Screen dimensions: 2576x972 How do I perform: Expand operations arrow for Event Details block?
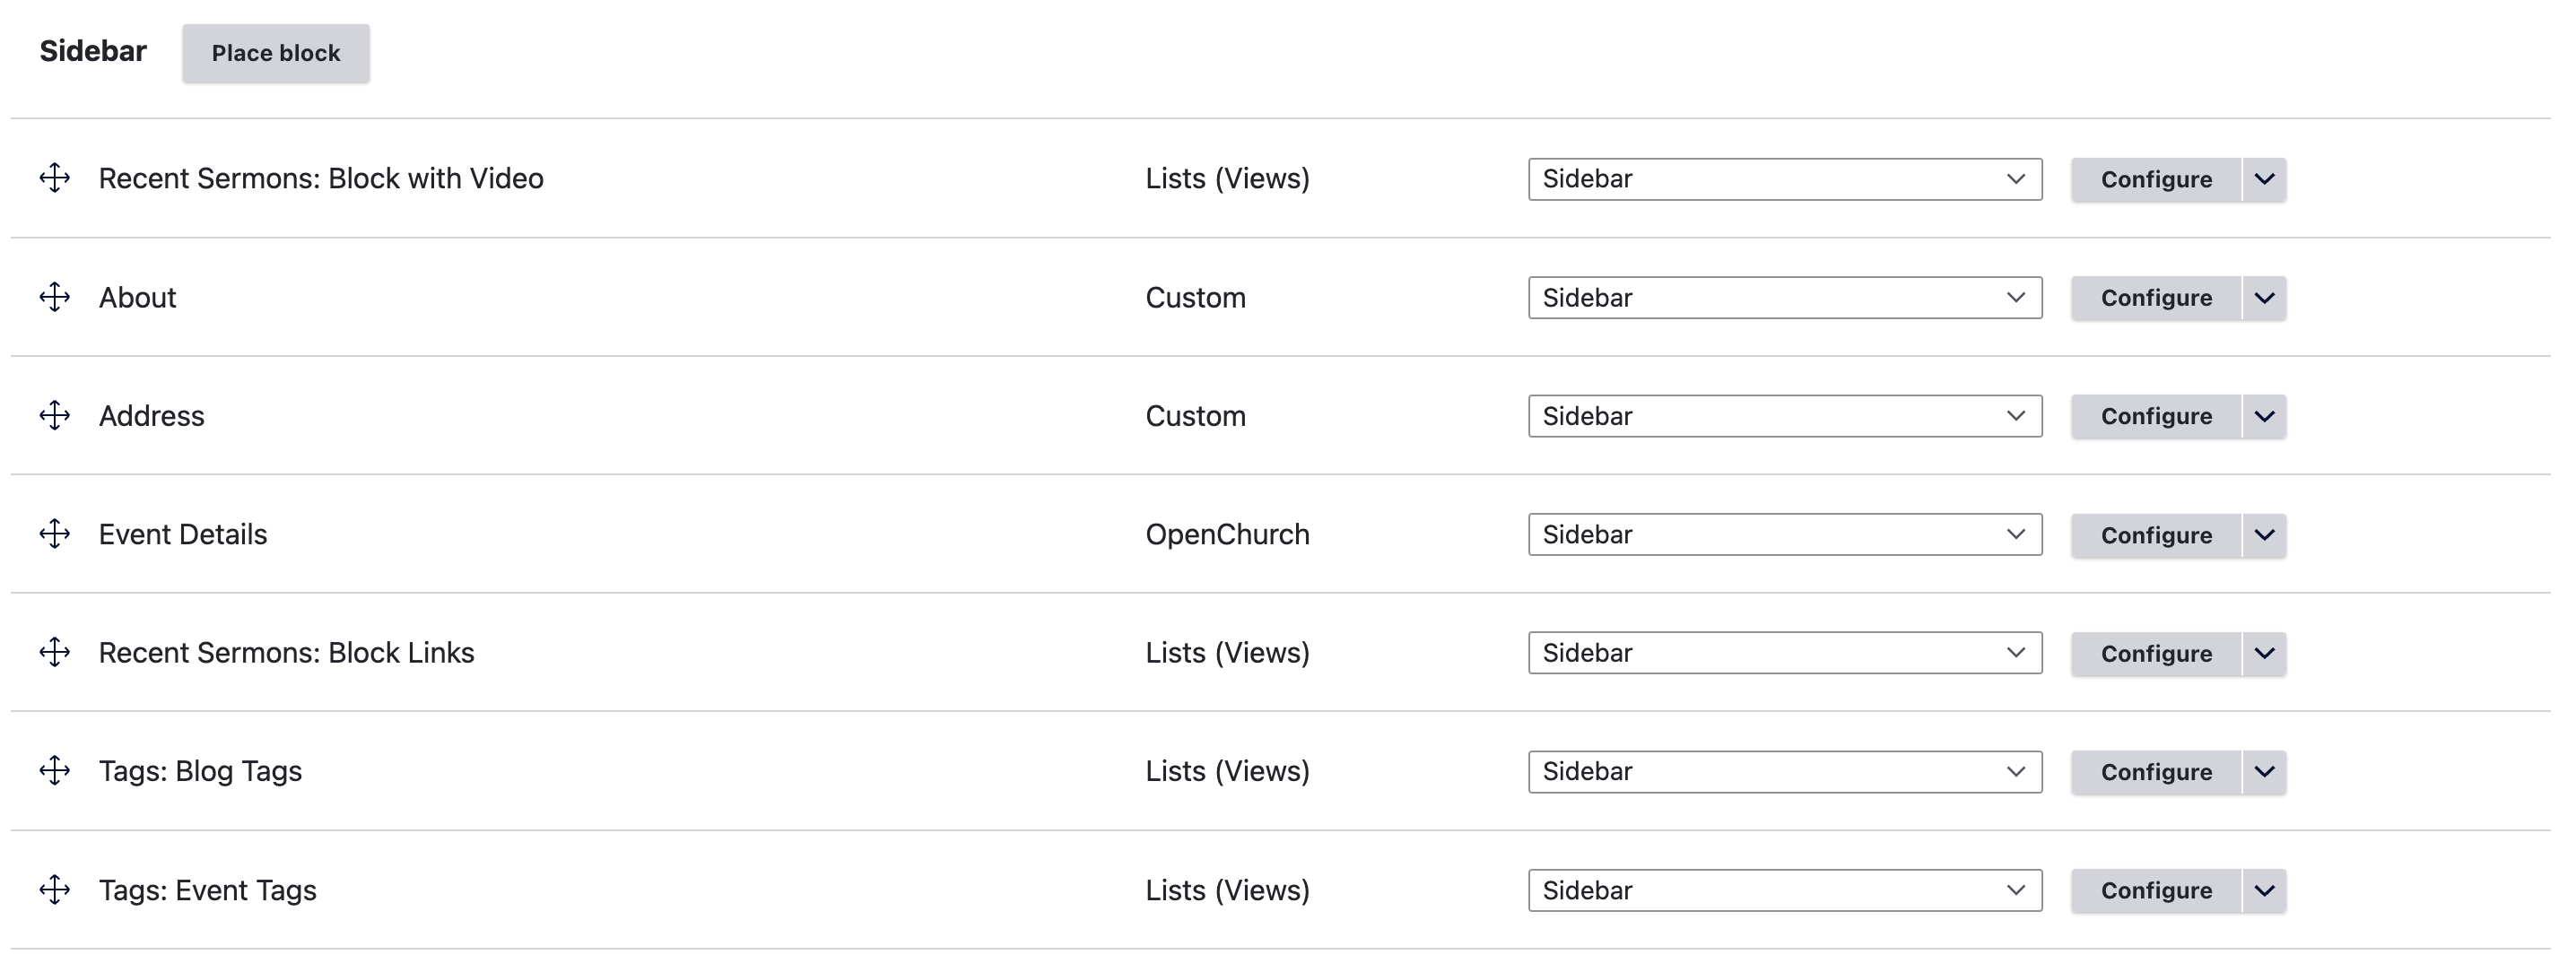(2264, 535)
